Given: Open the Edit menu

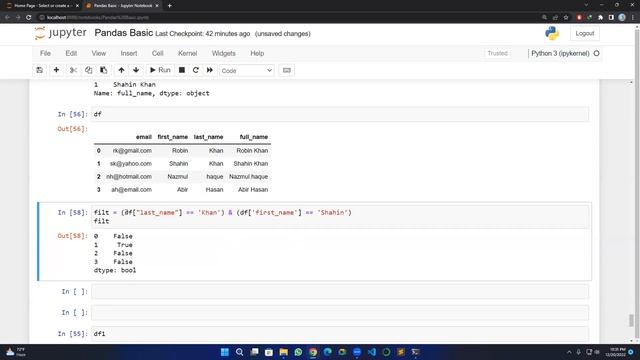Looking at the screenshot, I should 71,53.
